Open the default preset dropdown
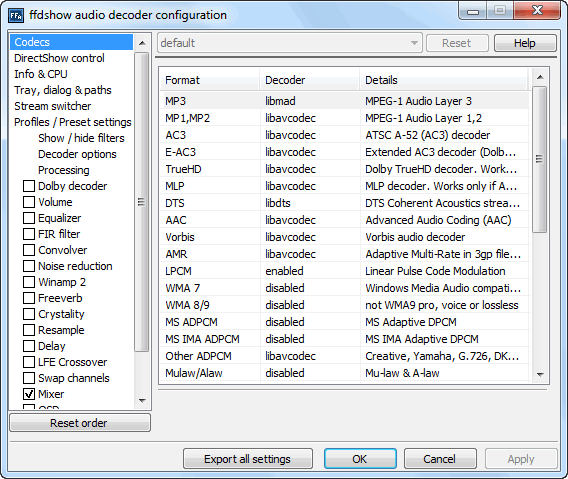 click(290, 43)
